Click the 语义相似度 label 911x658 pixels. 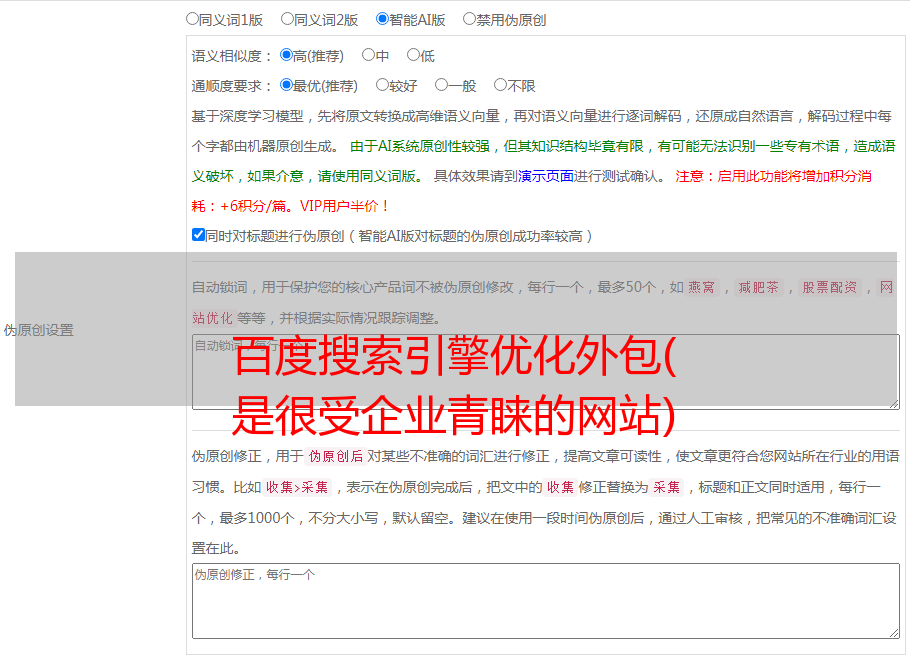coord(232,56)
